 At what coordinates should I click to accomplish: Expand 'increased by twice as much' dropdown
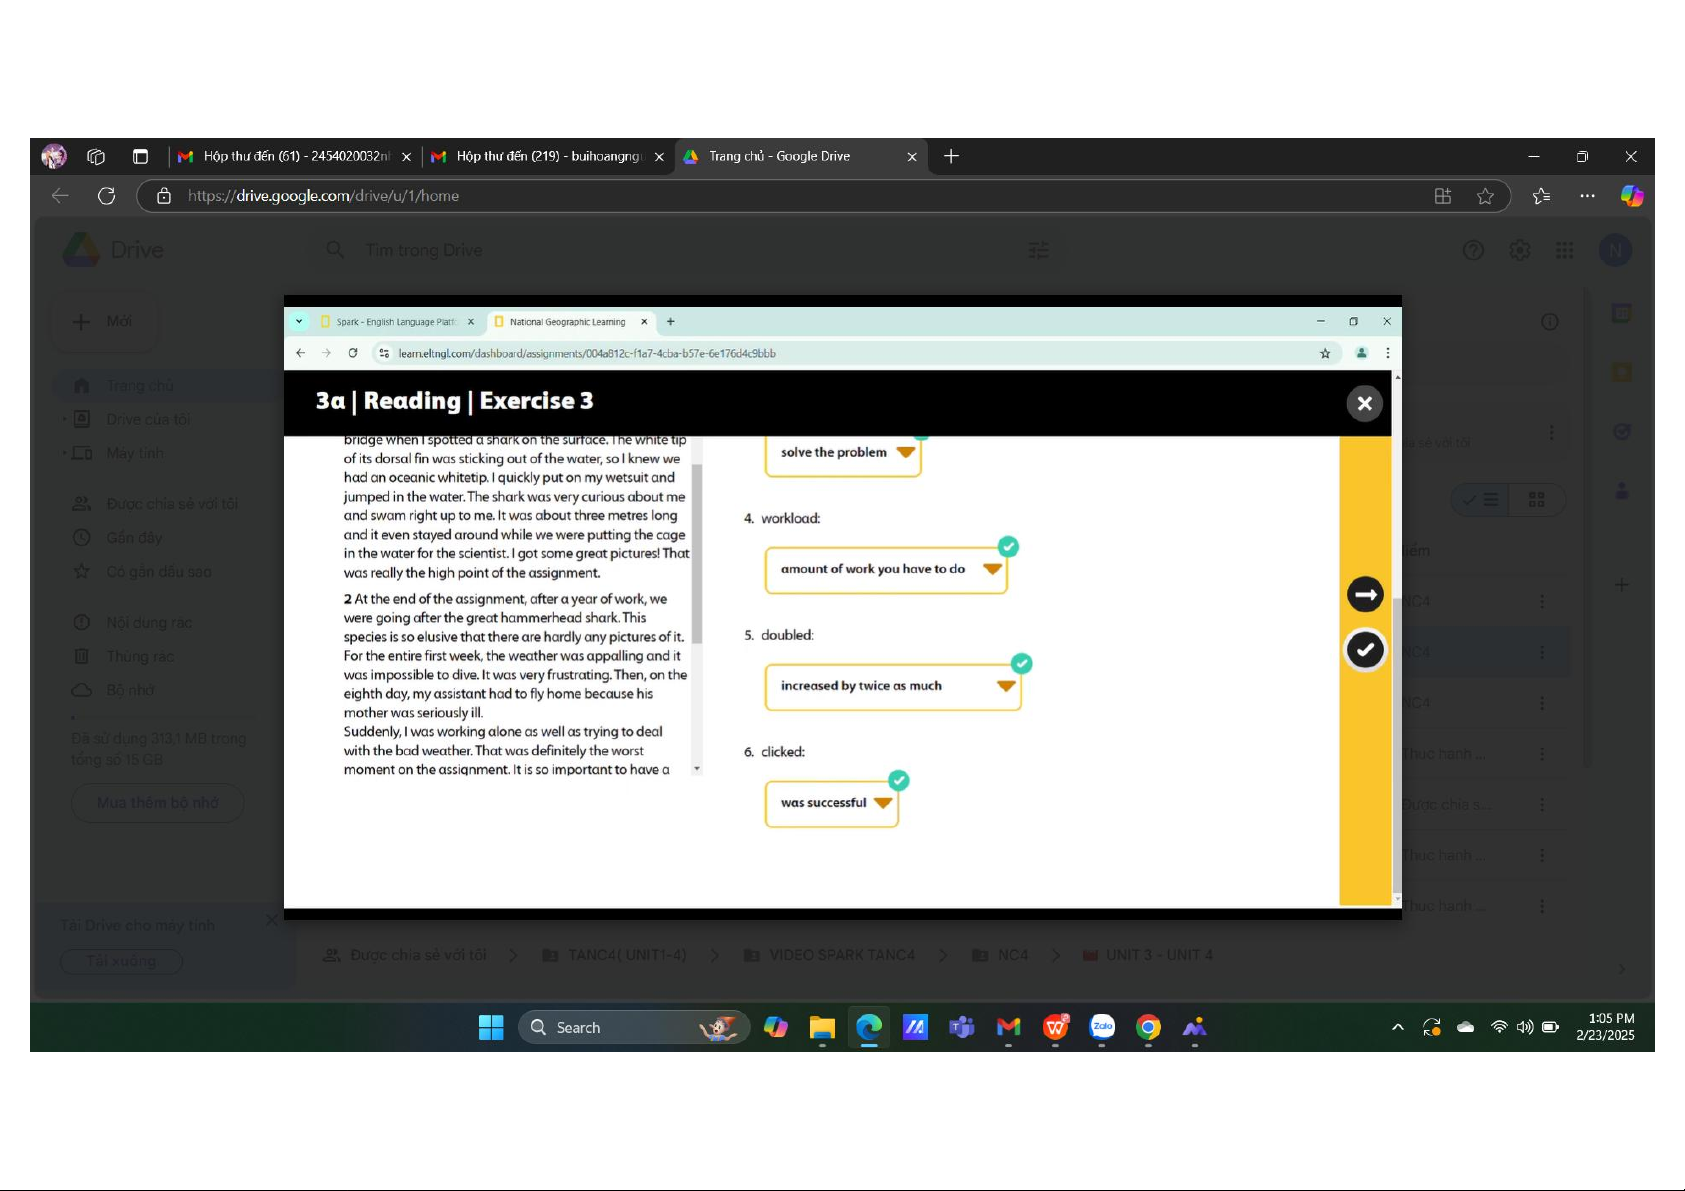1006,686
